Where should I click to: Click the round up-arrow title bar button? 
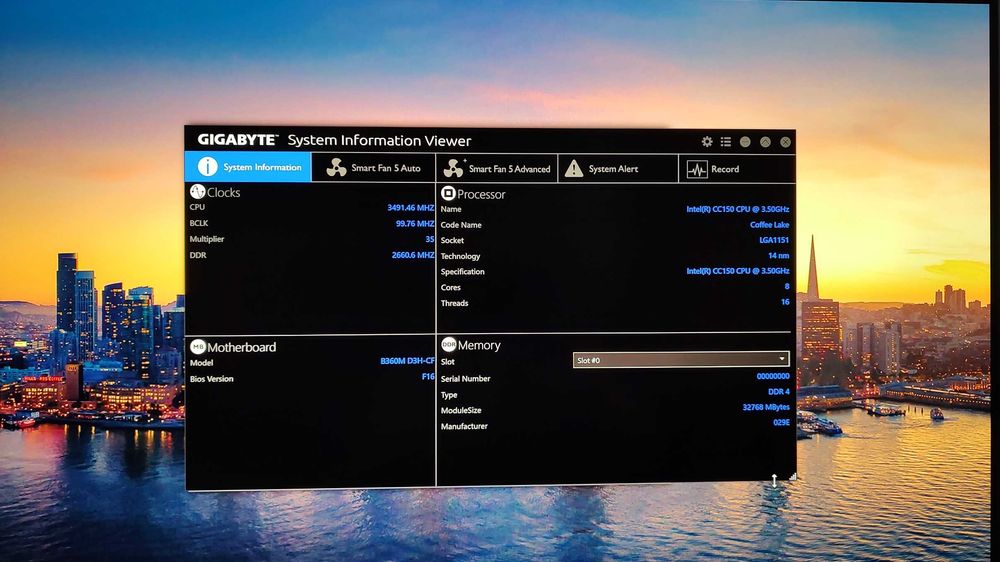765,142
